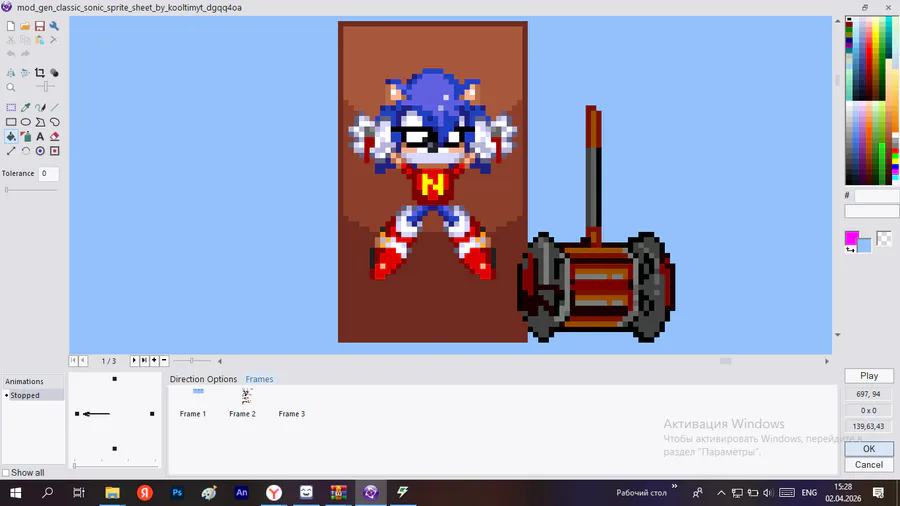Select the freehand Brush tool
The height and width of the screenshot is (506, 900).
(40, 107)
